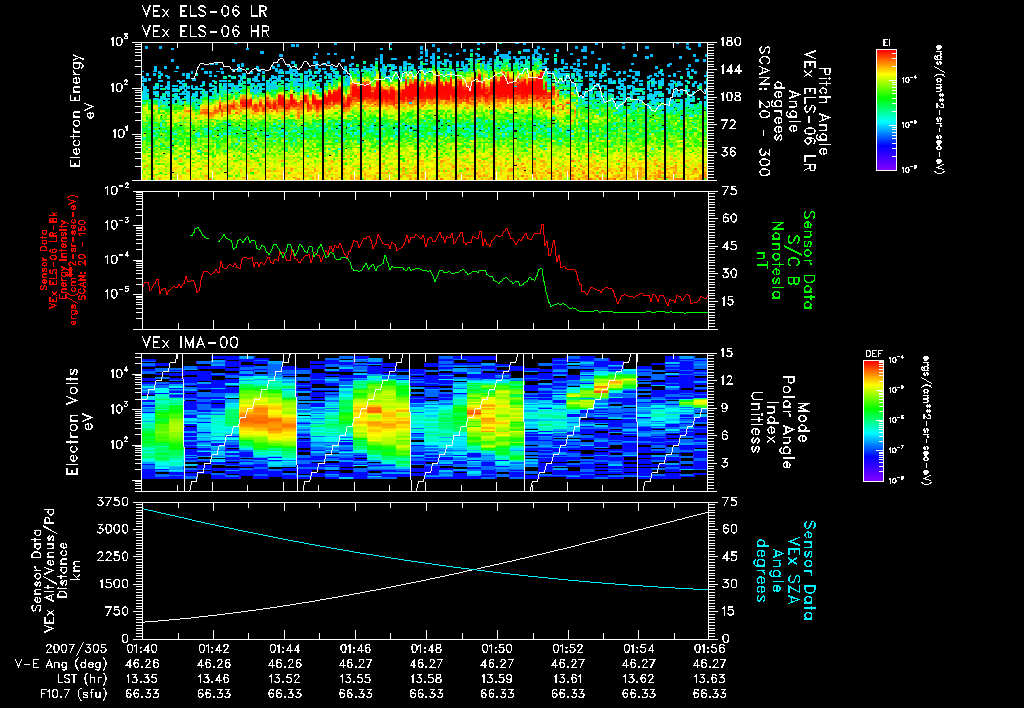Click the 'V-E Ang (deg)' row label
Viewport: 1024px width, 708px height.
click(x=61, y=664)
